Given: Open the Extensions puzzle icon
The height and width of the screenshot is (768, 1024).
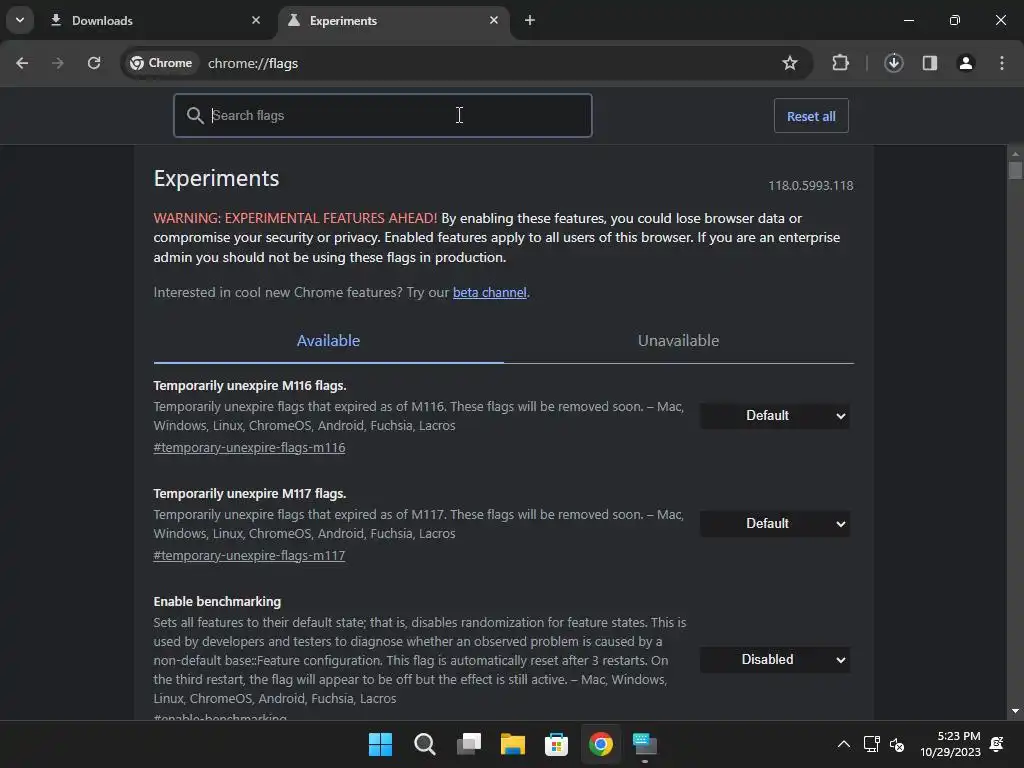Looking at the screenshot, I should click(x=840, y=63).
